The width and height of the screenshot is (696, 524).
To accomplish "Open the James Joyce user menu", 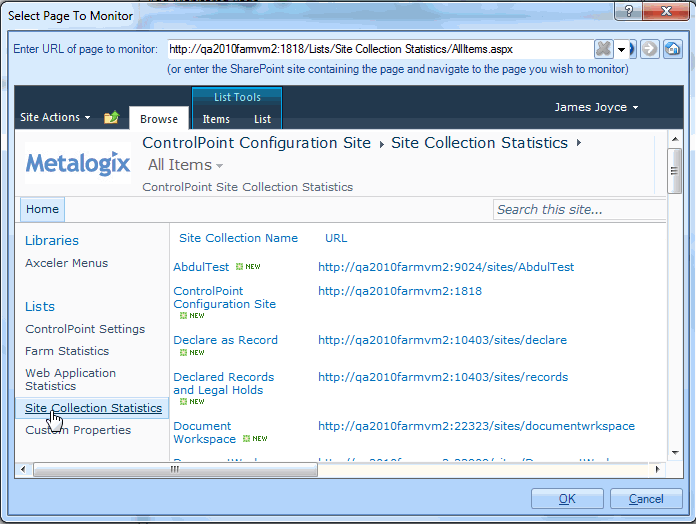I will [597, 107].
